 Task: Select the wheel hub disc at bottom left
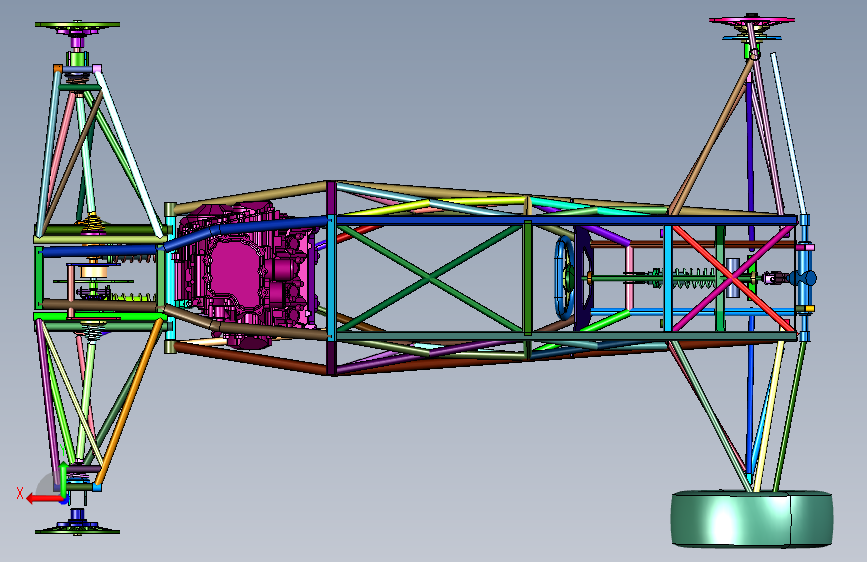(x=77, y=531)
